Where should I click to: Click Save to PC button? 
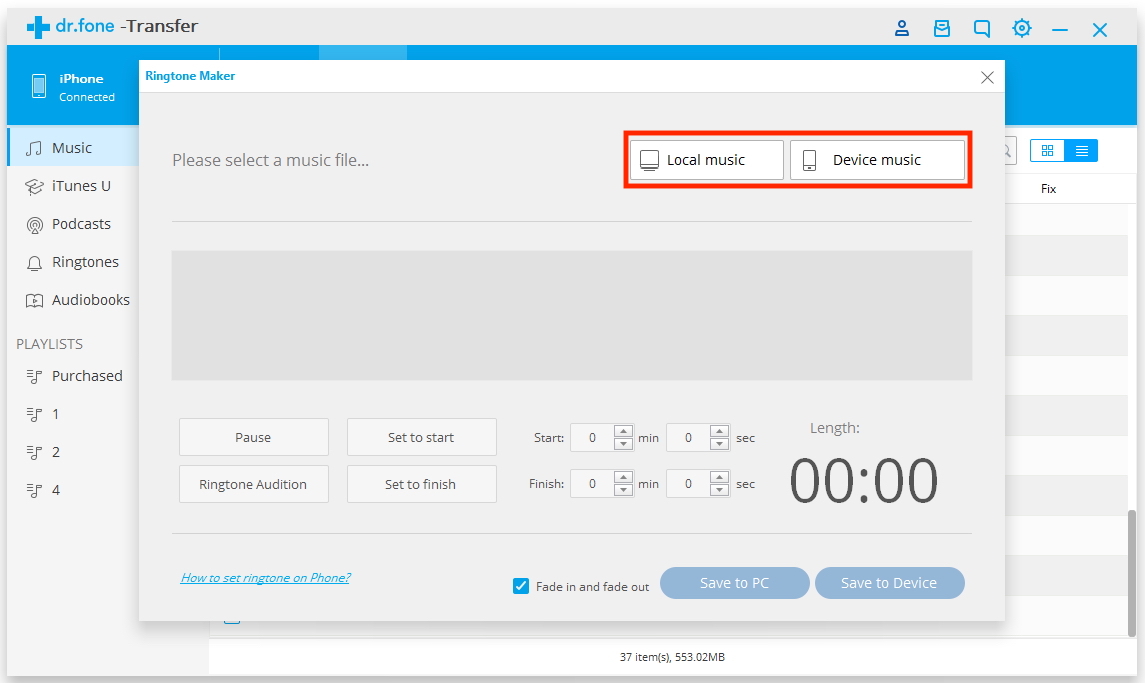click(735, 583)
